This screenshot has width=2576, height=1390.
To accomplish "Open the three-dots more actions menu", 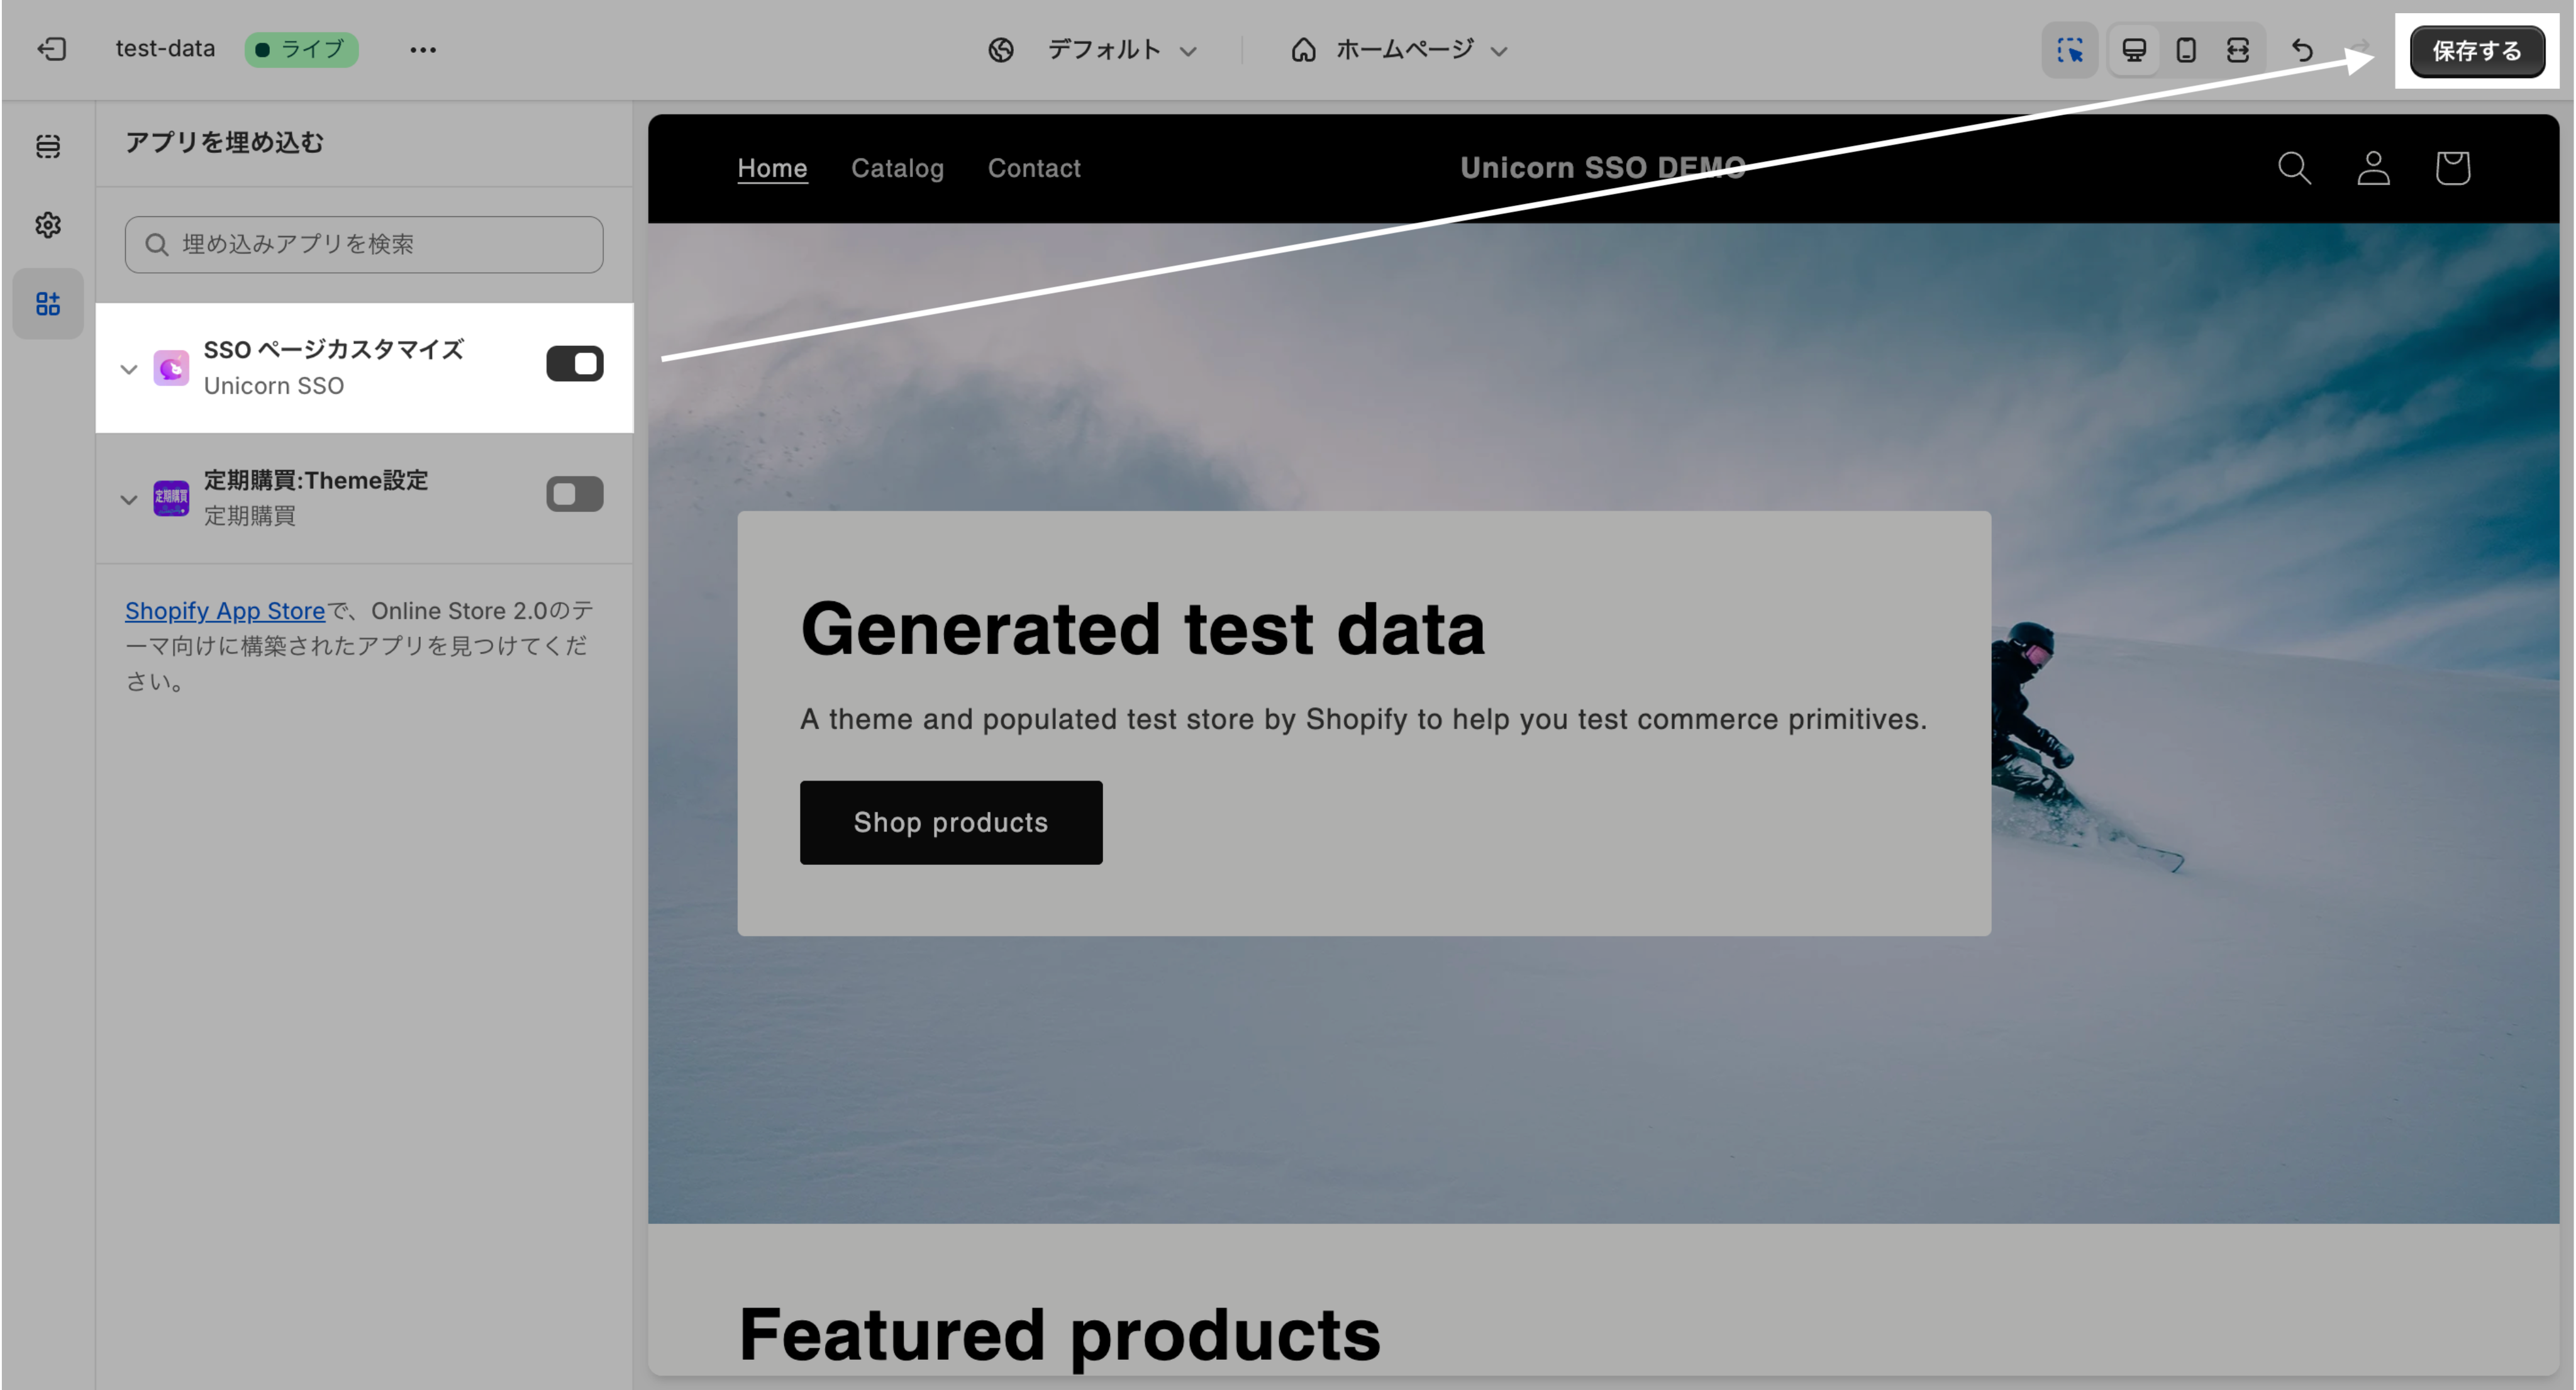I will pyautogui.click(x=423, y=50).
